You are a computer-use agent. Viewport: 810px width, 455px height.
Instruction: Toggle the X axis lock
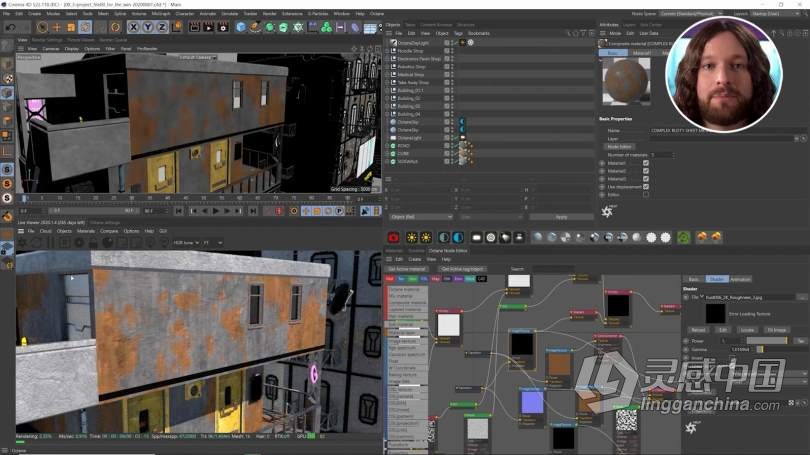point(133,27)
